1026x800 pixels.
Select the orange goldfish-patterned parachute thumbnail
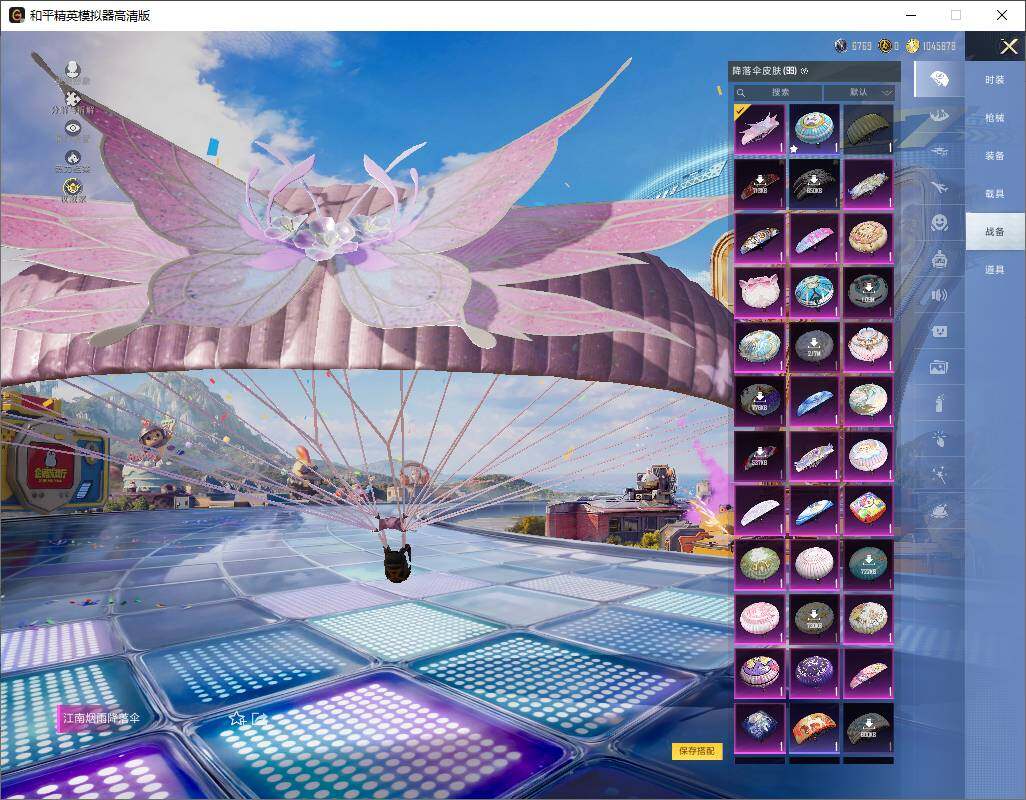814,729
